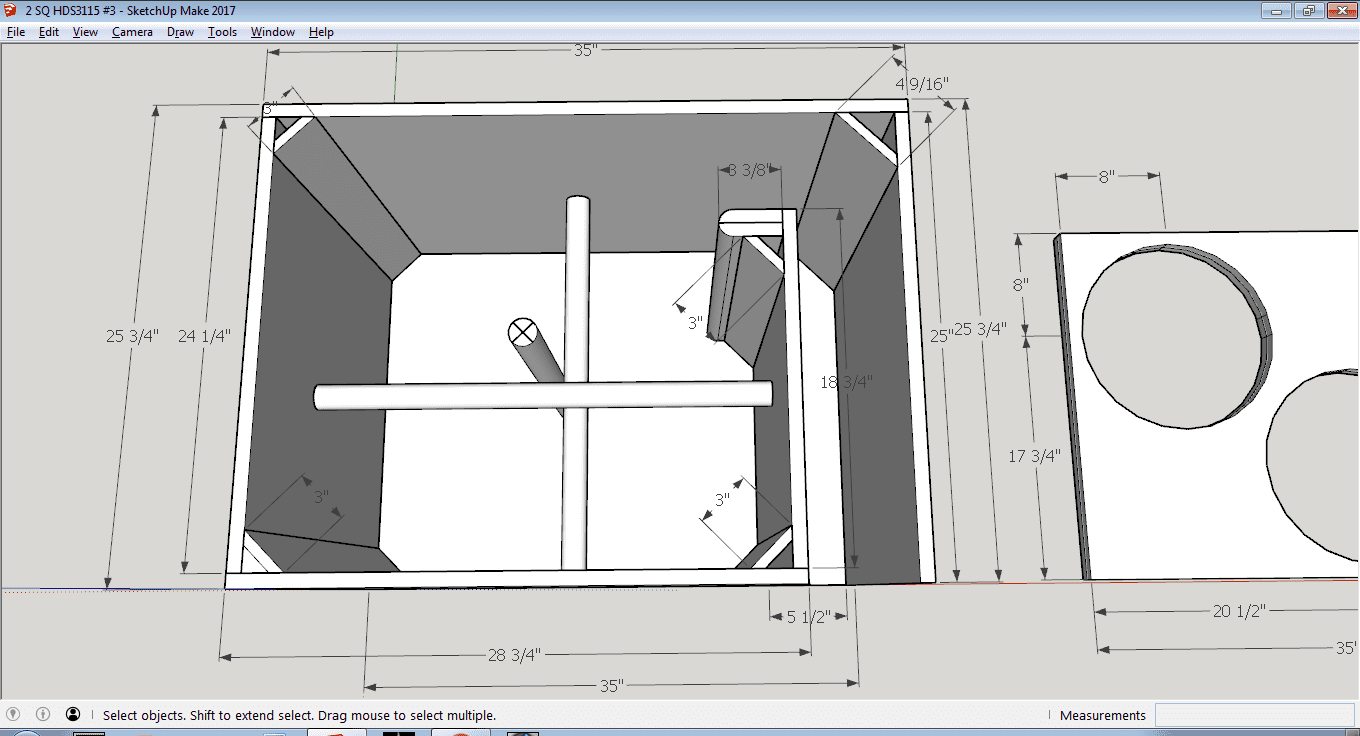Image resolution: width=1360 pixels, height=736 pixels.
Task: Close the SketchUp window
Action: click(x=1340, y=11)
